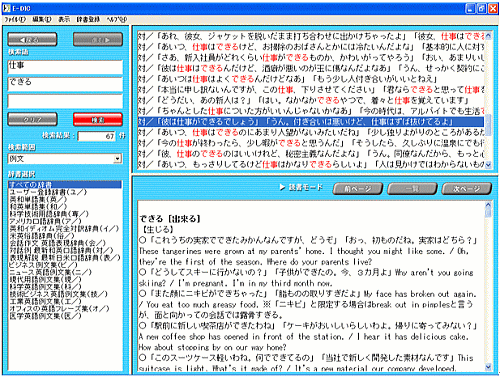Select 英和イディオム完全対訳辞典(イ/) in the list
Viewport: 500px width, 377px height.
(x=64, y=229)
